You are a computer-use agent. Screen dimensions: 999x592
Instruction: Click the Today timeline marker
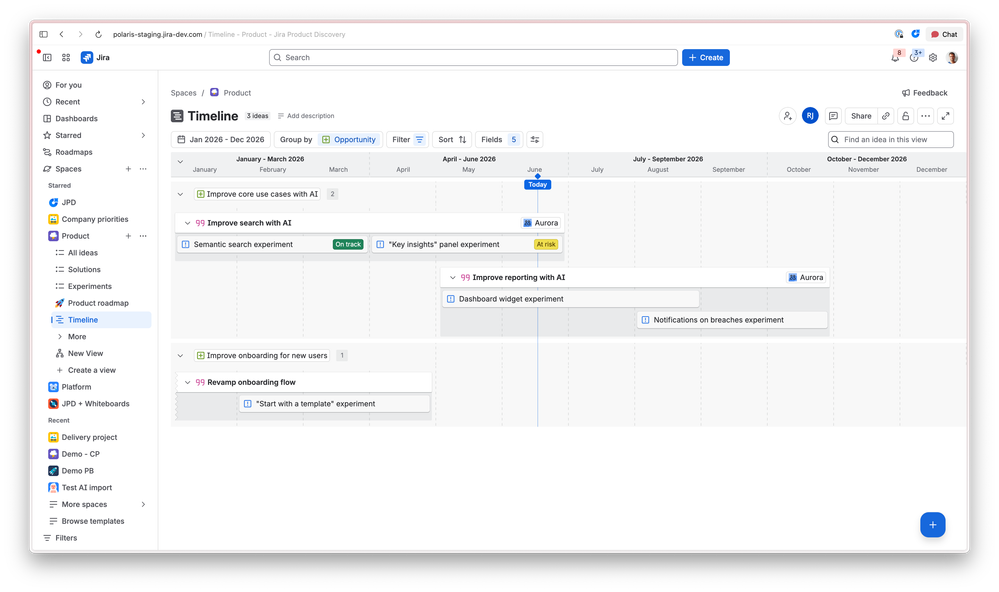(x=537, y=184)
